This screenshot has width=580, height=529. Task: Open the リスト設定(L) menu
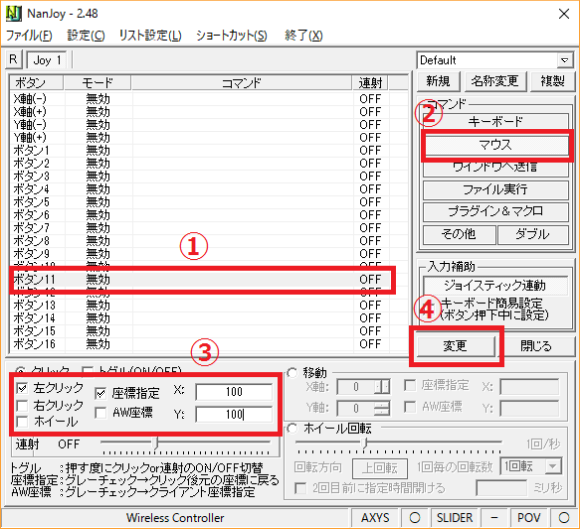[150, 36]
